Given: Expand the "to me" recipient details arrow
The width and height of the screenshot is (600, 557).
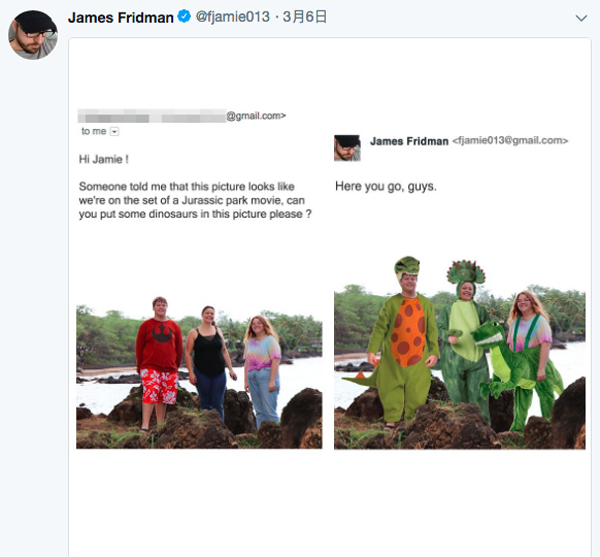Looking at the screenshot, I should pos(114,131).
